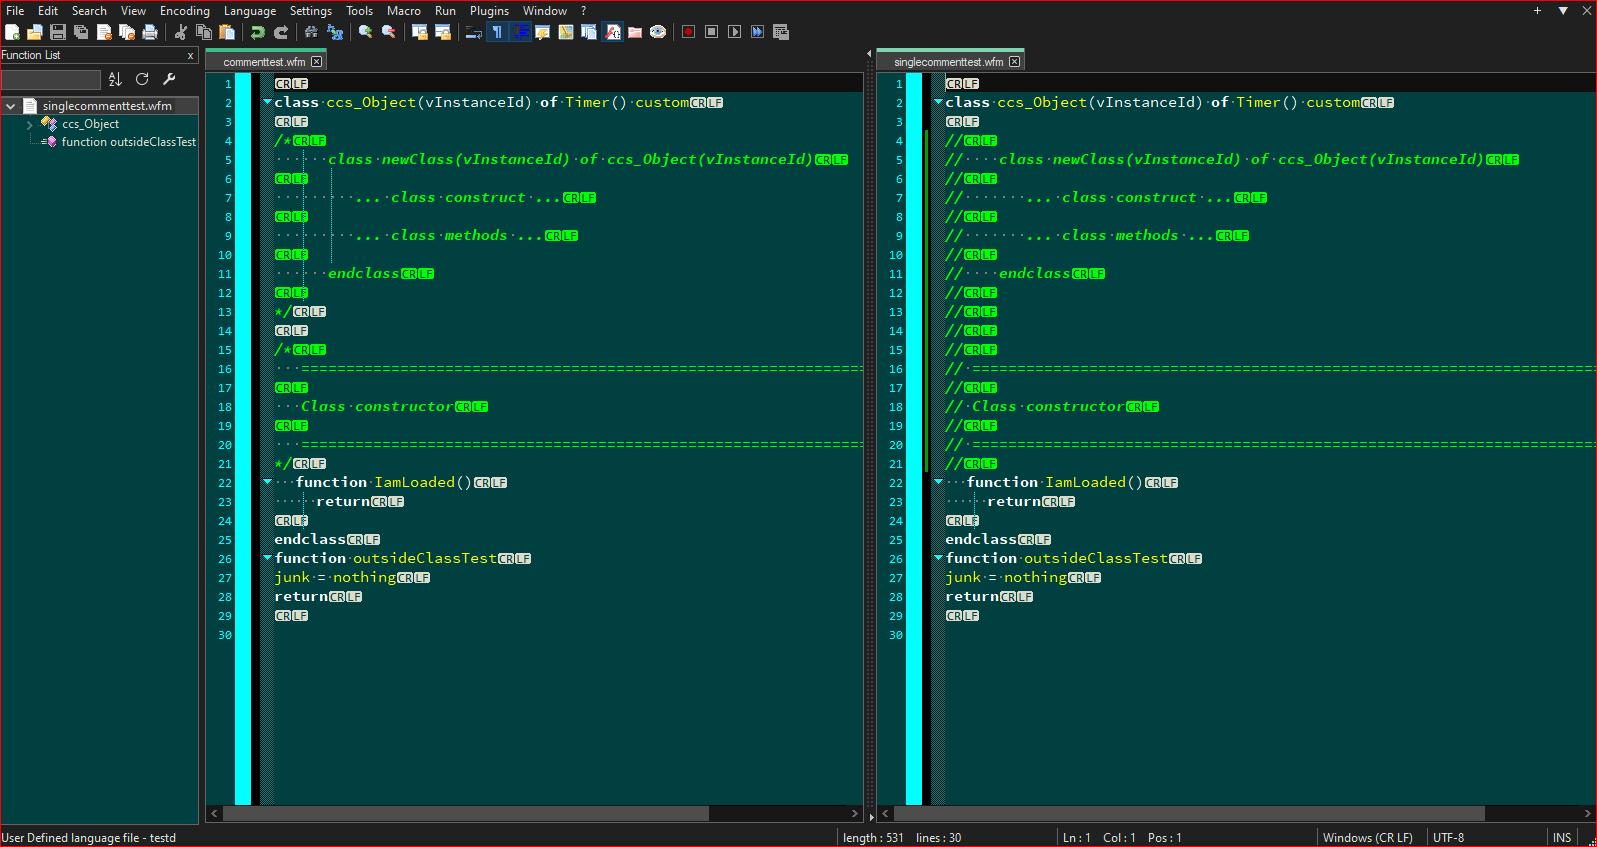Open the document list dropdown arrow at top right
The height and width of the screenshot is (847, 1597).
pos(1563,11)
